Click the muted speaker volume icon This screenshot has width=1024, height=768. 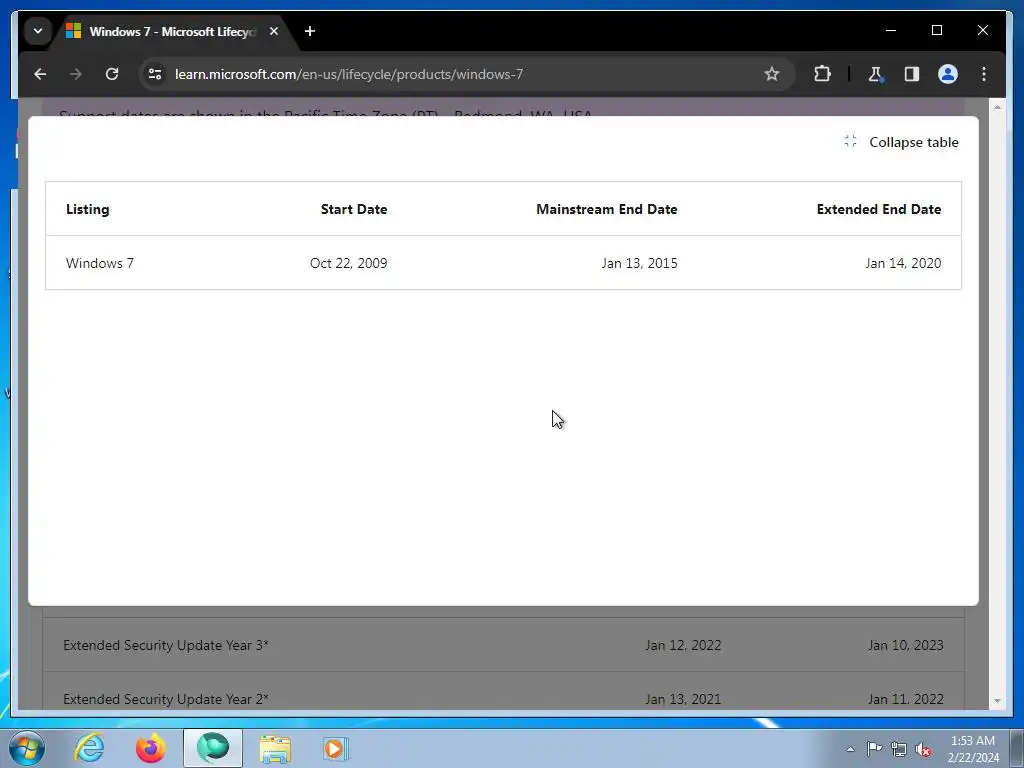click(x=923, y=749)
